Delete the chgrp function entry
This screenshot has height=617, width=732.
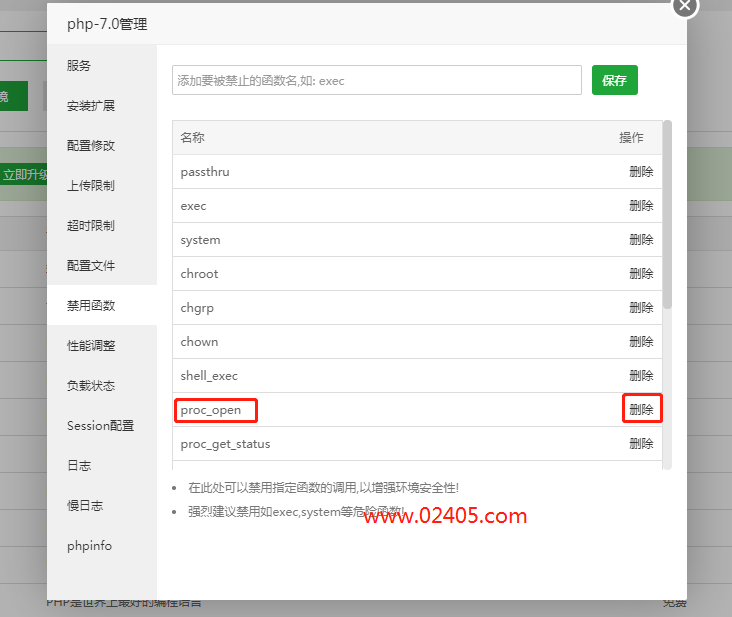(641, 308)
